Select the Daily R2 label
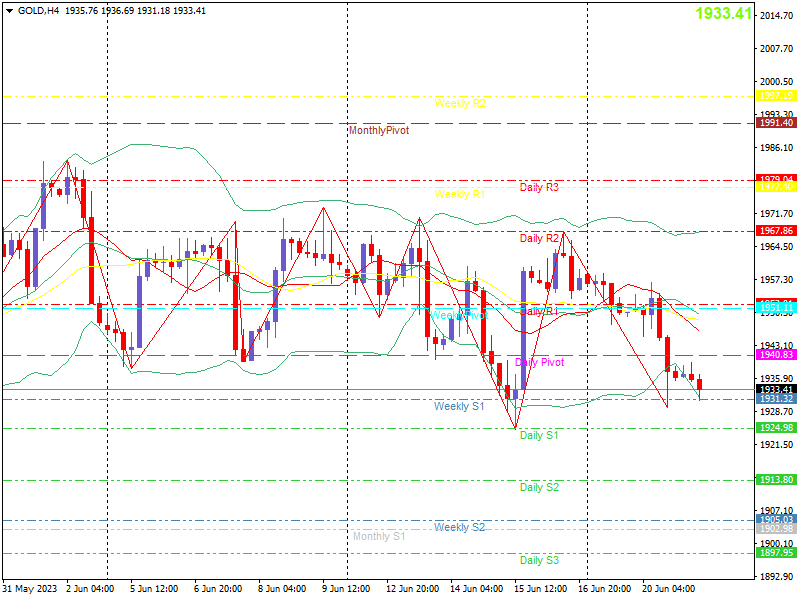The height and width of the screenshot is (600, 800). coord(539,239)
